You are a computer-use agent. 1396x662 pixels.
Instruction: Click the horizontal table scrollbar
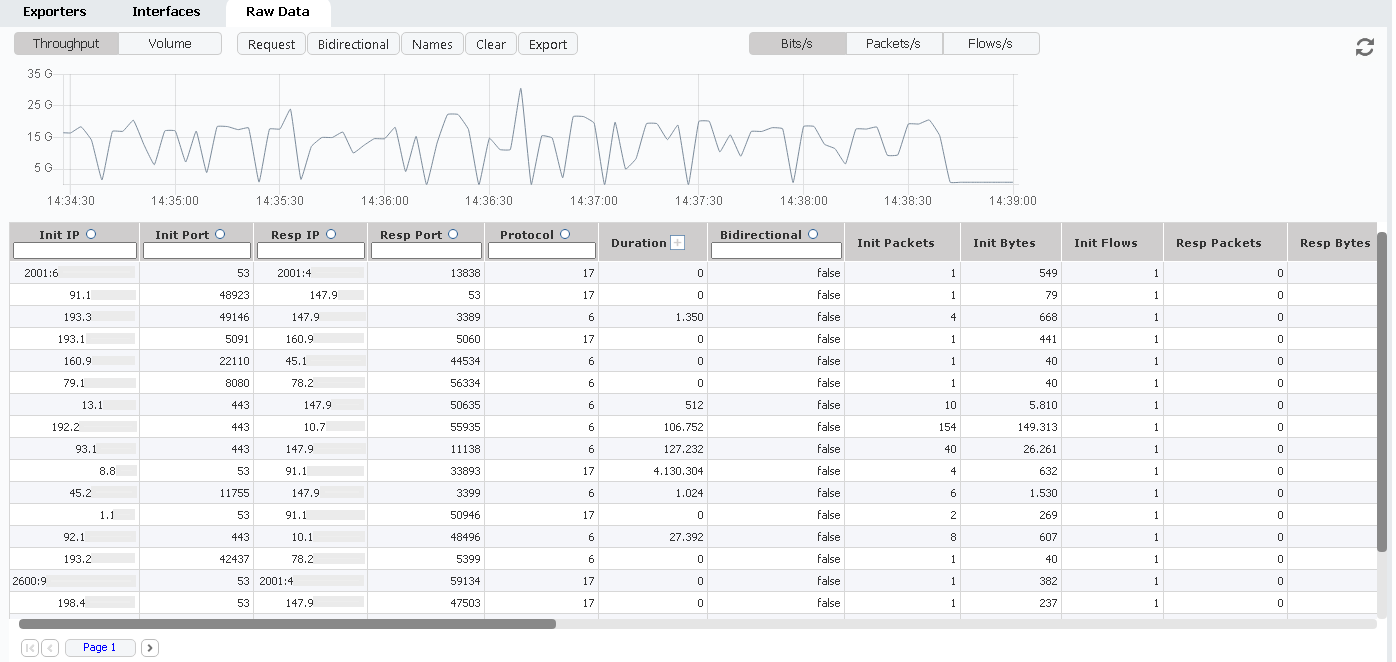(287, 624)
